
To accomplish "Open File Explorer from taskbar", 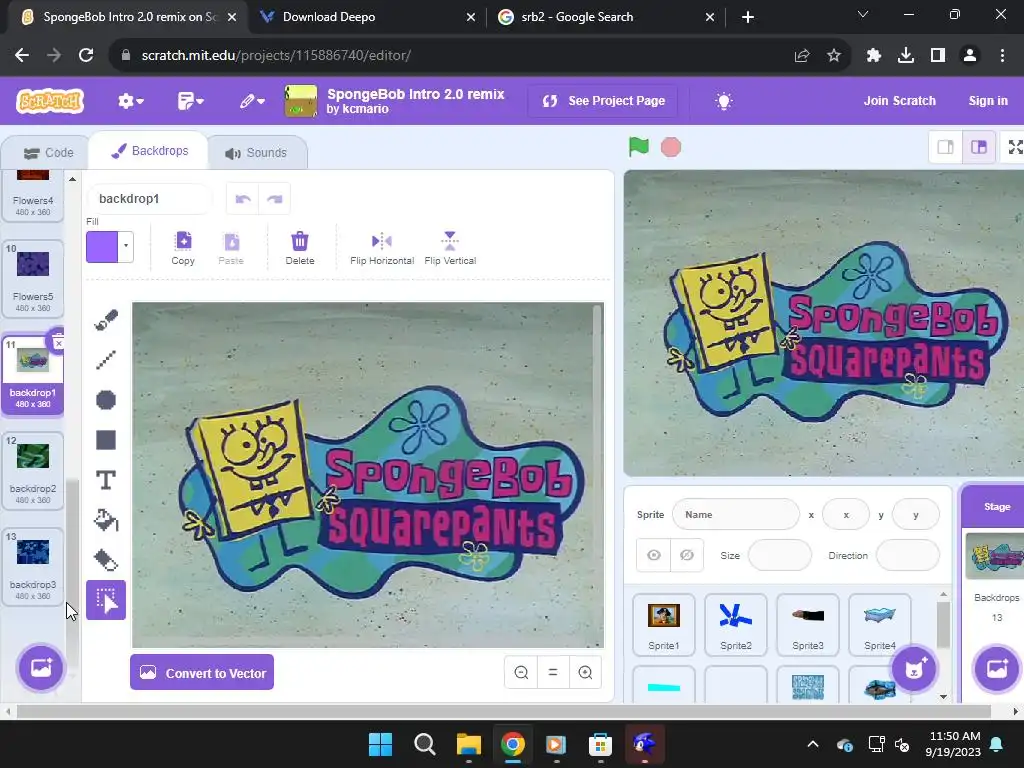I will (469, 744).
